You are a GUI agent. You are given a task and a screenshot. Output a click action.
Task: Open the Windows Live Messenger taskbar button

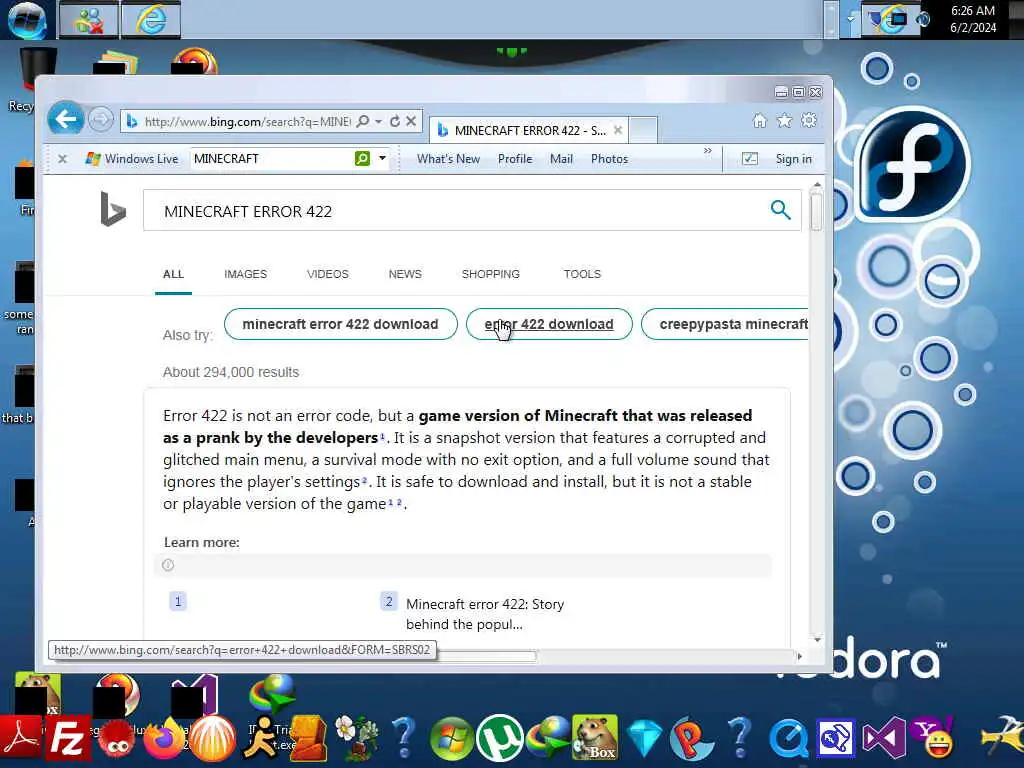[89, 20]
